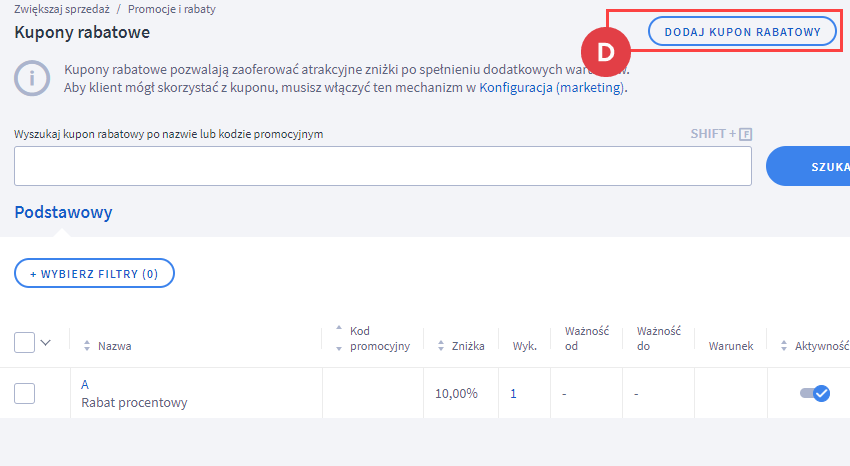Go to Zwiększaj sprzedaż breadcrumb
Image resolution: width=850 pixels, height=466 pixels.
click(62, 9)
